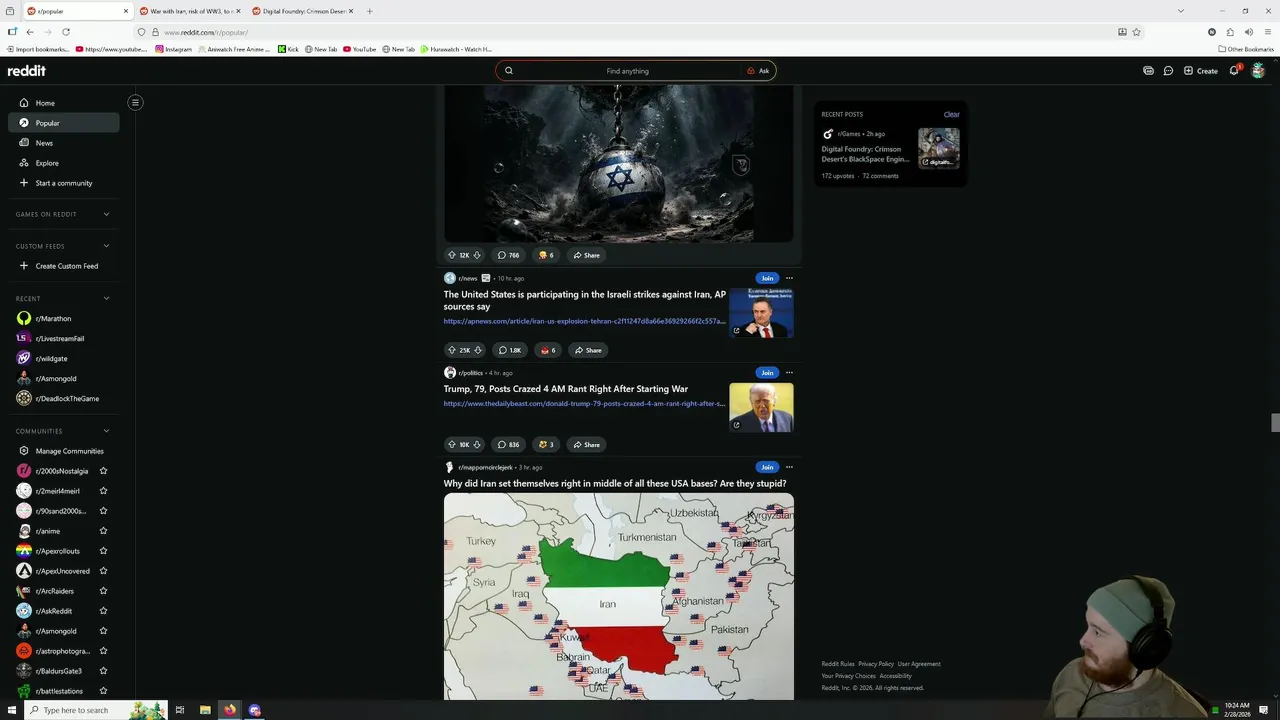Viewport: 1280px width, 720px height.
Task: Toggle favorite star for r/BaldursGate3
Action: click(x=103, y=671)
